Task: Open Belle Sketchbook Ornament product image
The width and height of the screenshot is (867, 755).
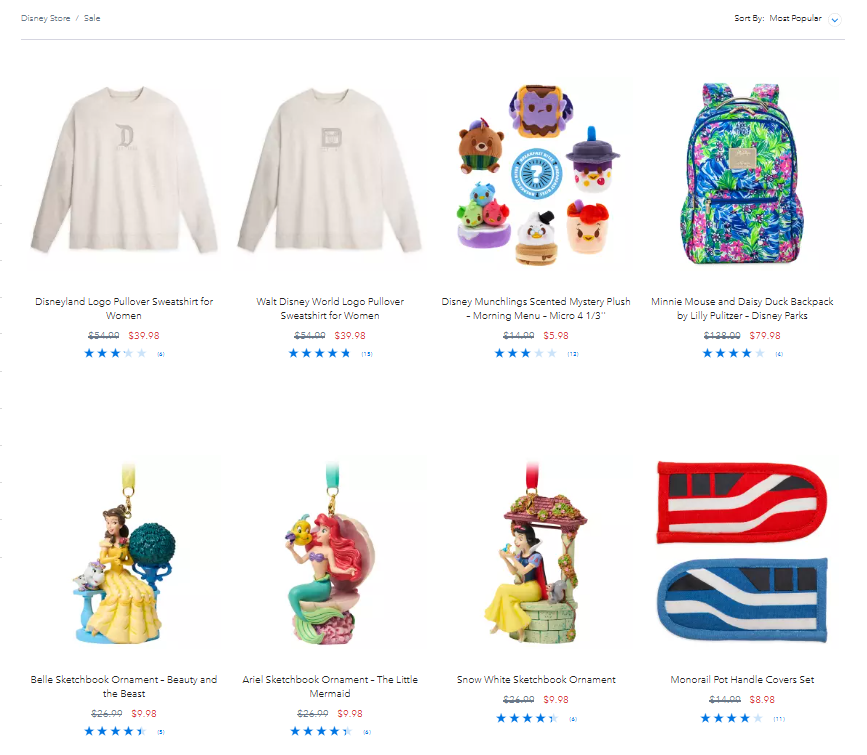Action: 124,553
